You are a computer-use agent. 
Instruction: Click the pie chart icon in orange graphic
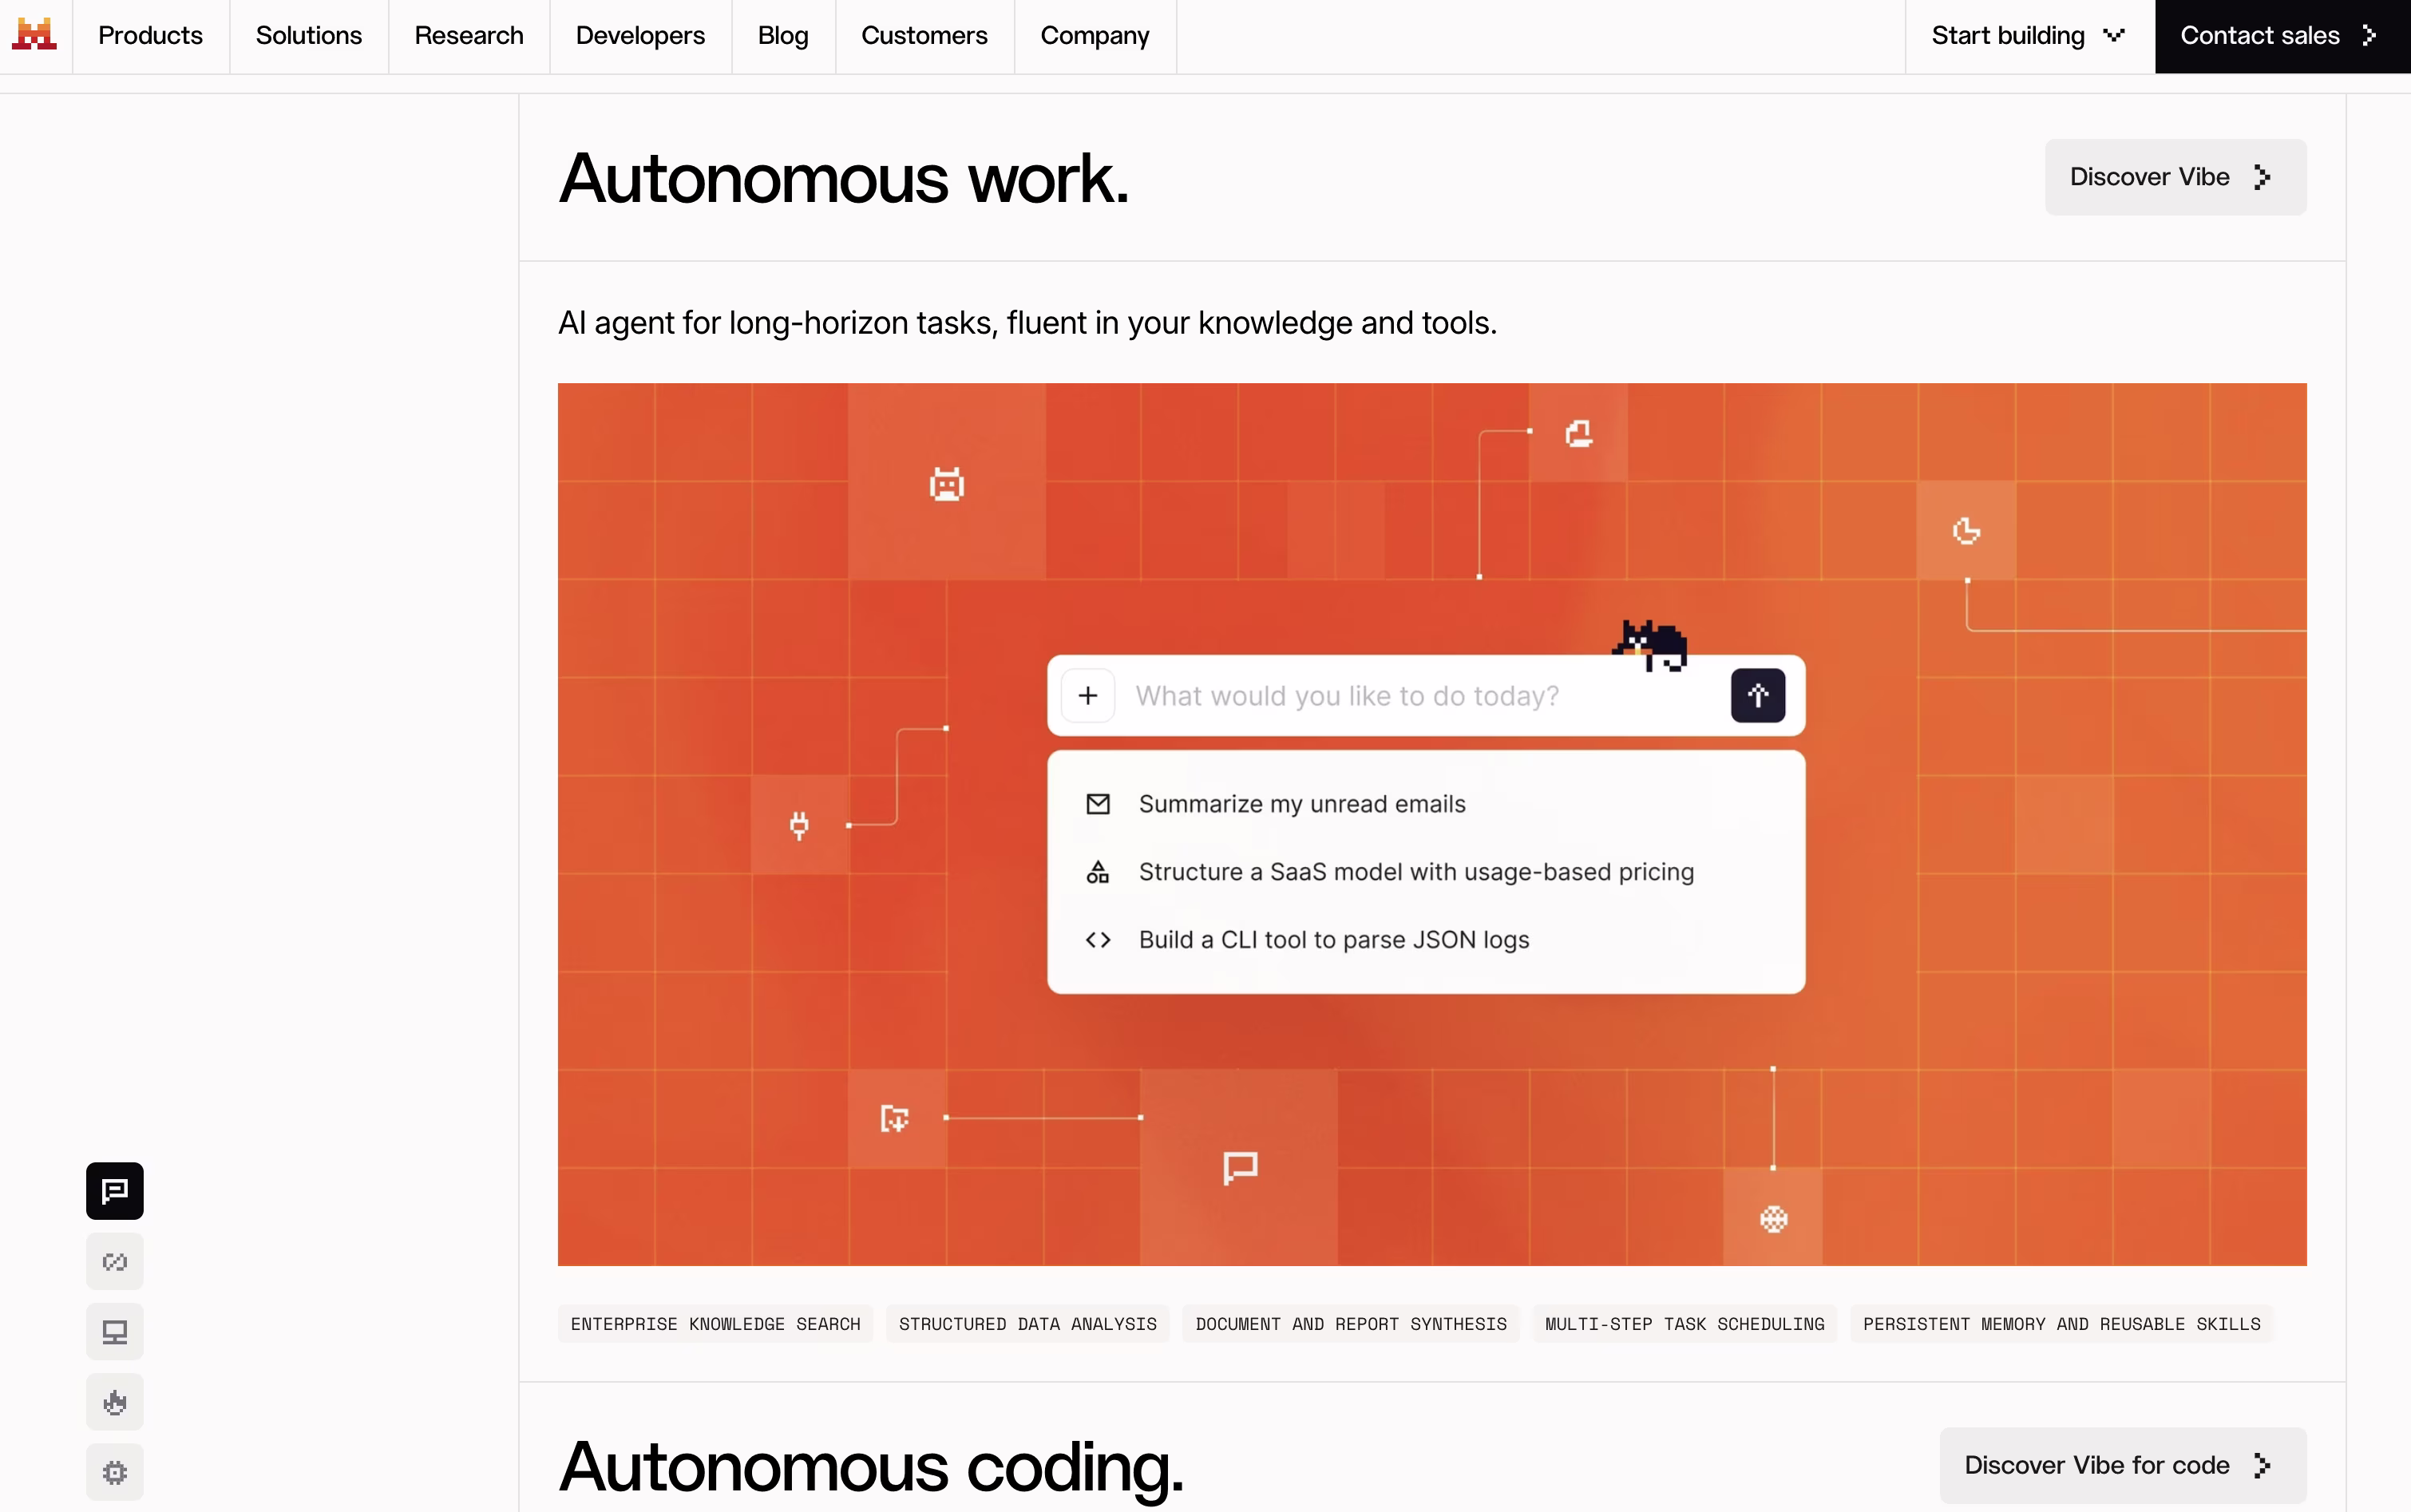coord(1966,530)
